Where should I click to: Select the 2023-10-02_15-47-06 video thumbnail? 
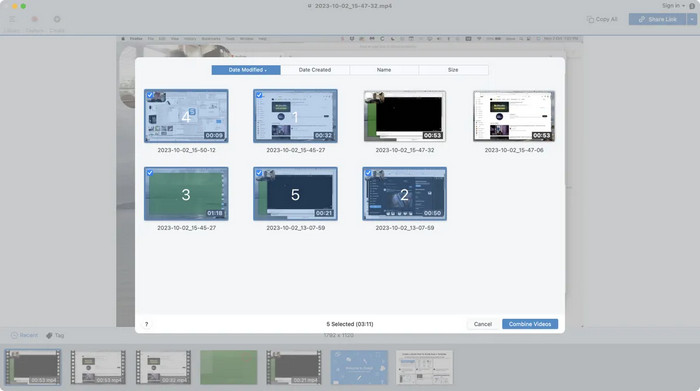514,116
